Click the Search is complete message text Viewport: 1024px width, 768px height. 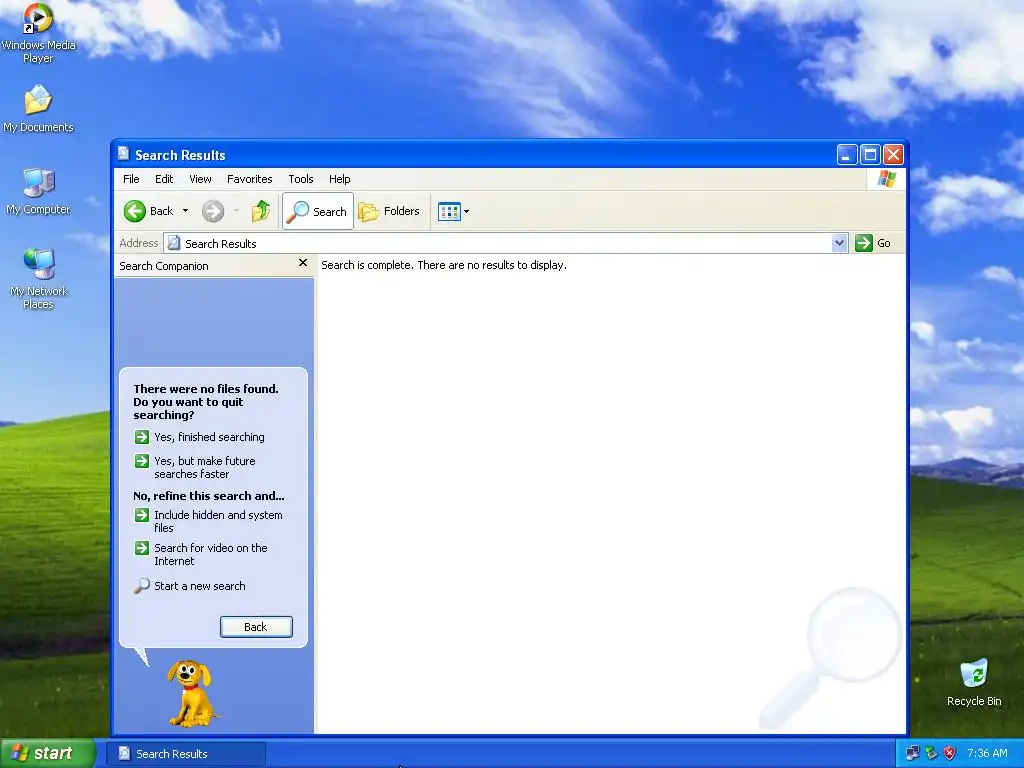[x=444, y=265]
